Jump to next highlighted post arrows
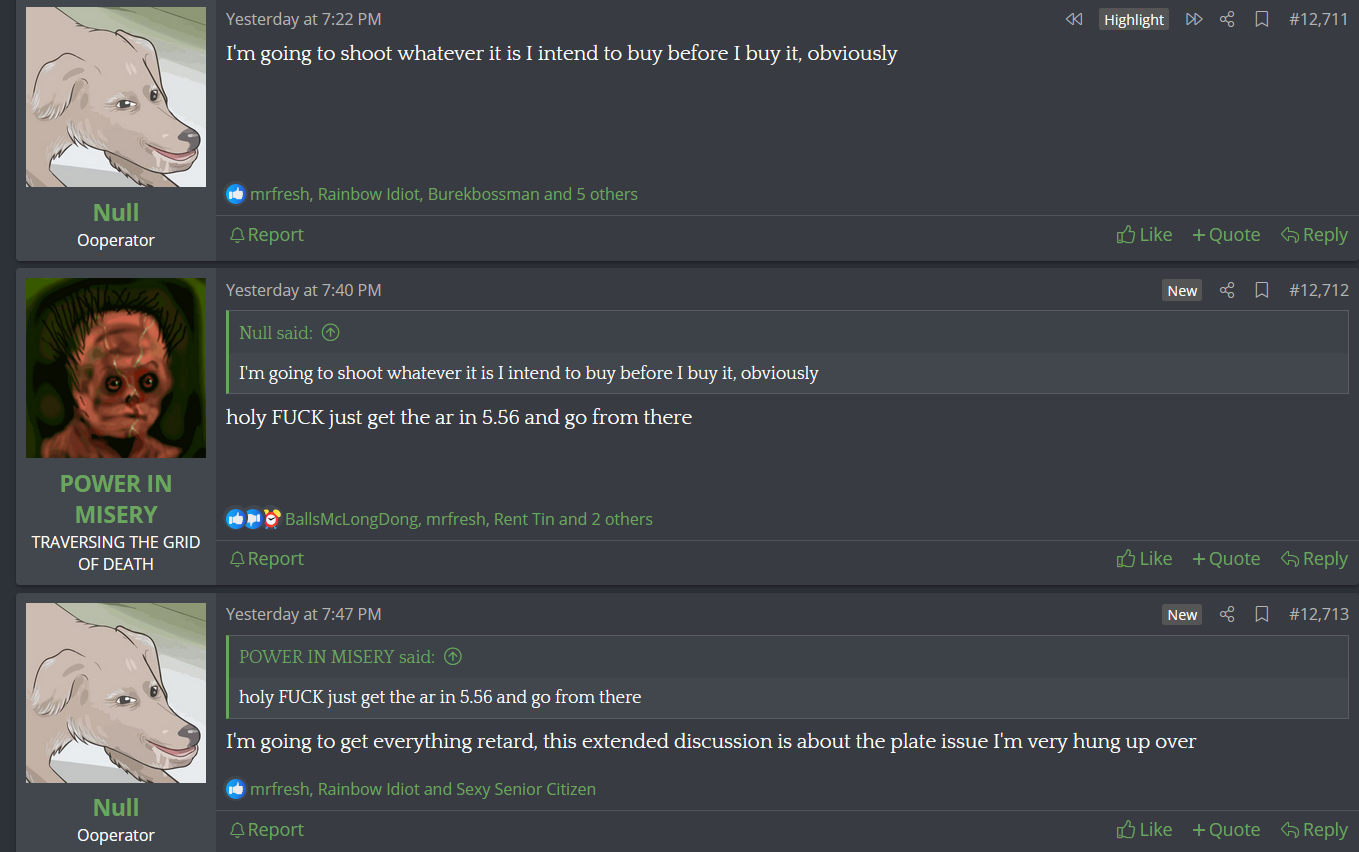This screenshot has width=1359, height=852. [x=1194, y=19]
